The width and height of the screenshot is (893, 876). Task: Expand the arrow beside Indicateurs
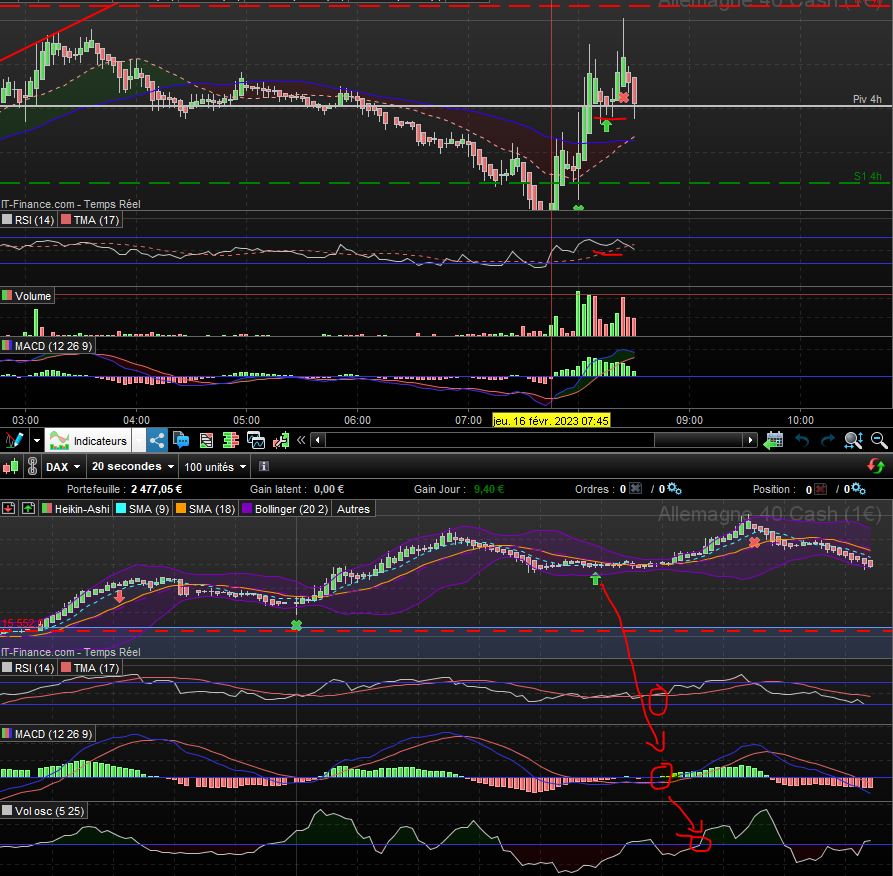pyautogui.click(x=138, y=440)
